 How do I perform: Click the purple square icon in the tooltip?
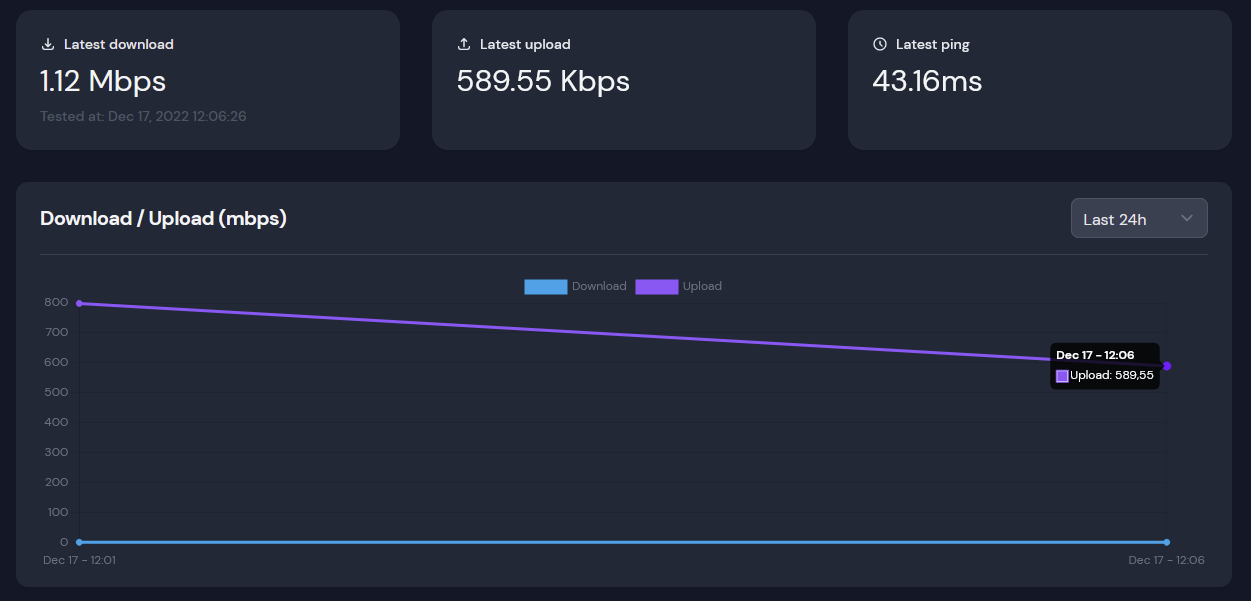coord(1063,375)
